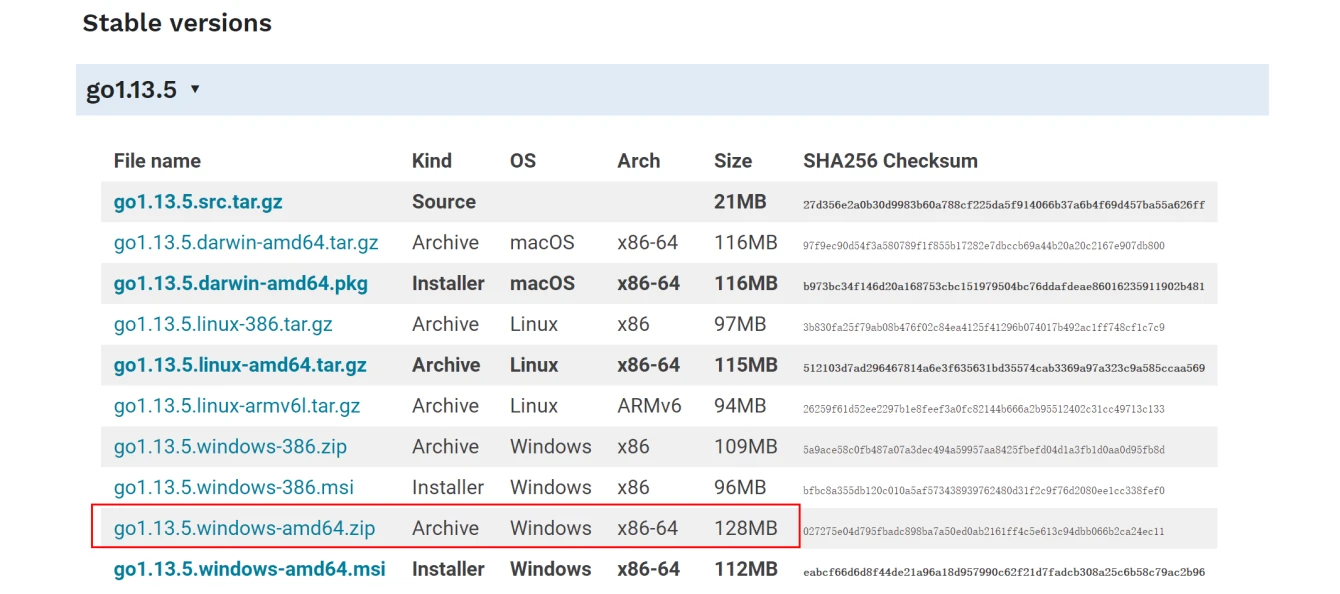
Task: Click go1.13.5.windows-386.msi installer link
Action: pos(233,488)
